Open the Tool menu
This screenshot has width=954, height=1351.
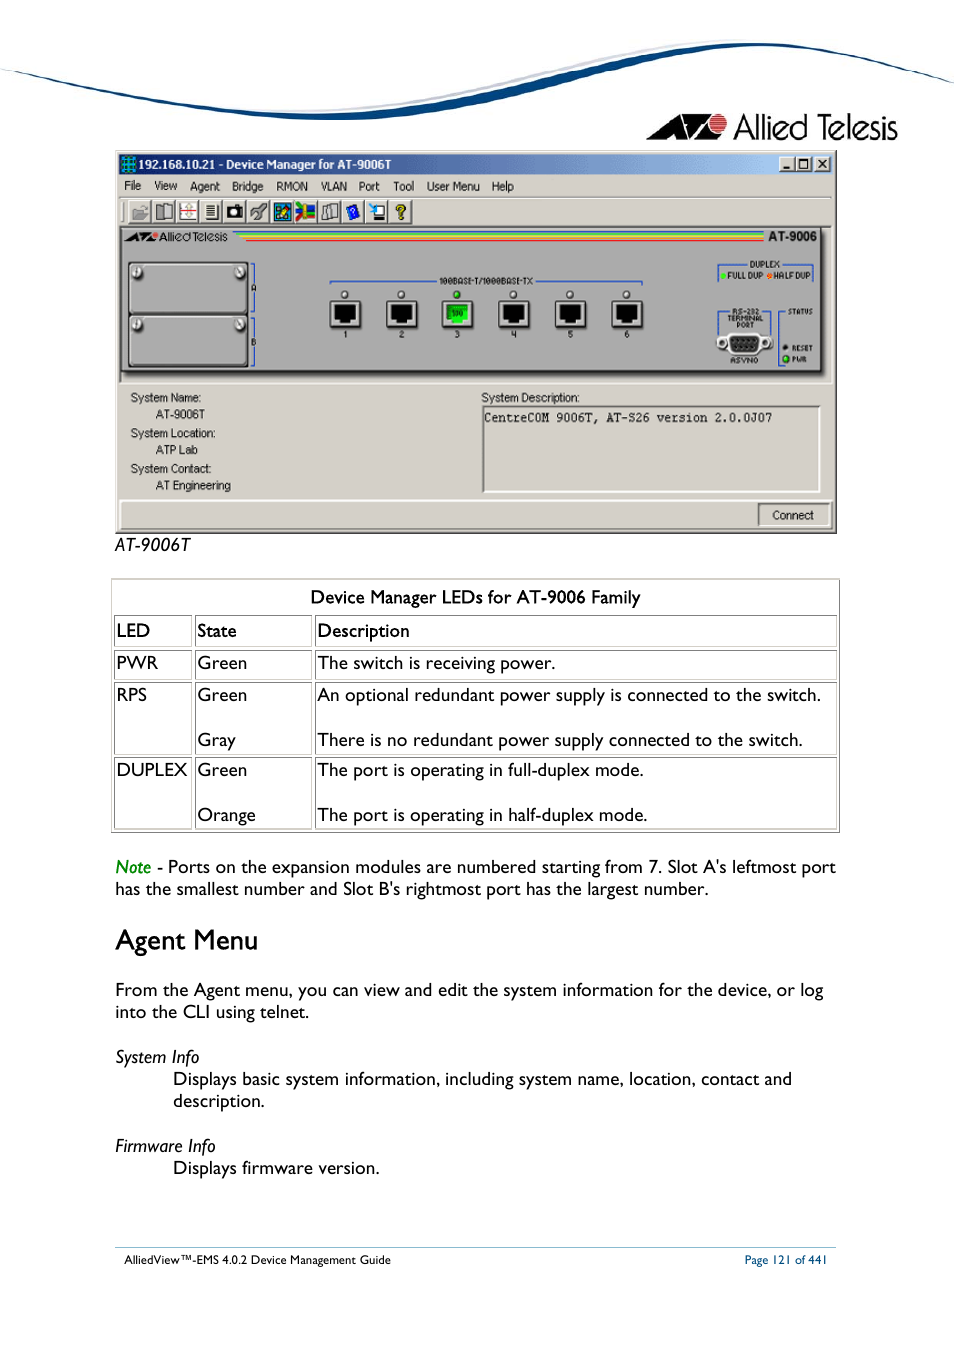coord(403,186)
